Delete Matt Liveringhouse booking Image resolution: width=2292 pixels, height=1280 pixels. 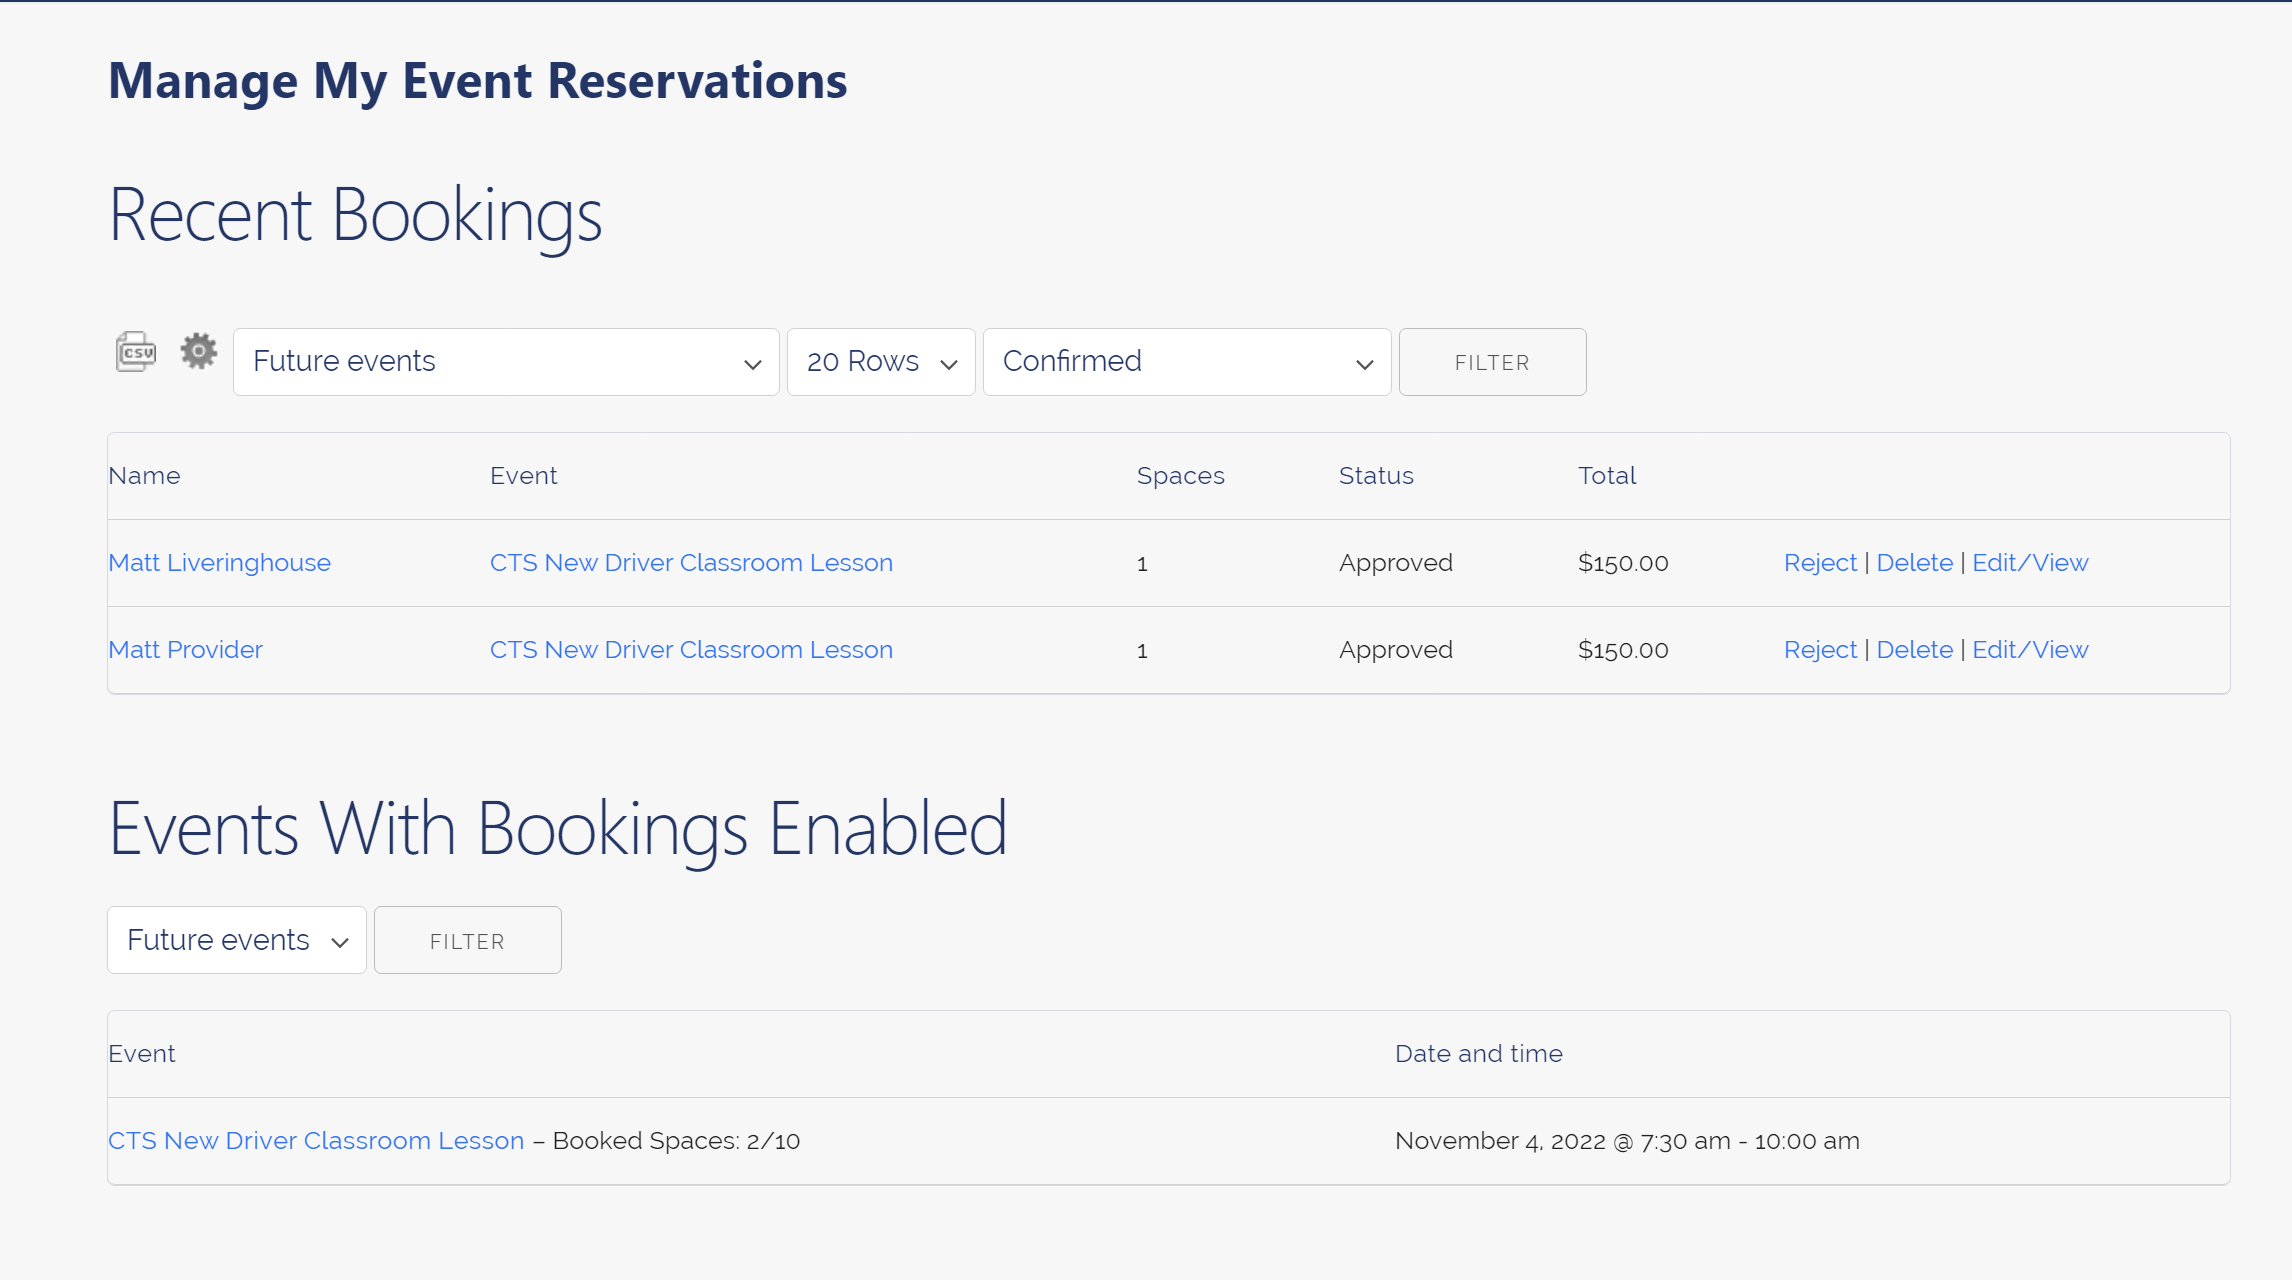(1914, 563)
